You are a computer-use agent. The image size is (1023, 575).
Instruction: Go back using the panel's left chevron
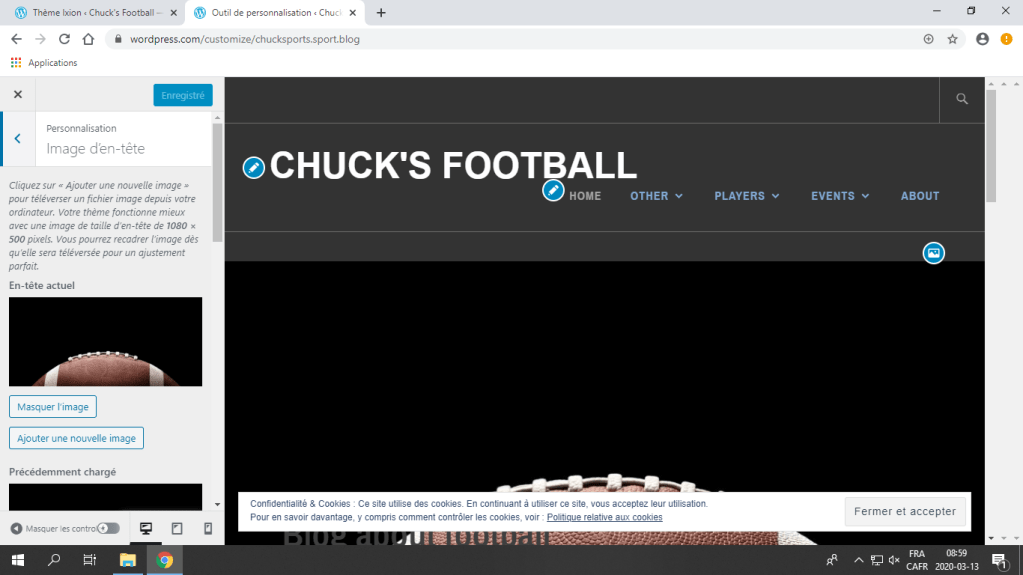pos(17,139)
